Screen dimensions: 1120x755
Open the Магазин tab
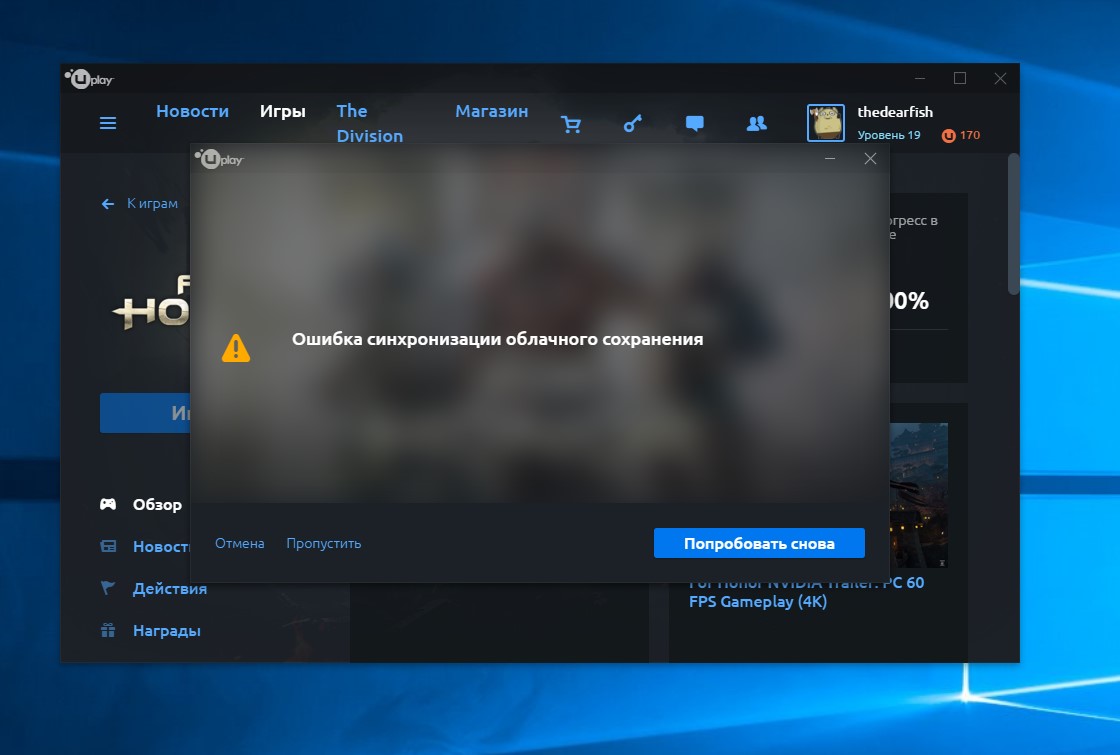click(x=491, y=111)
